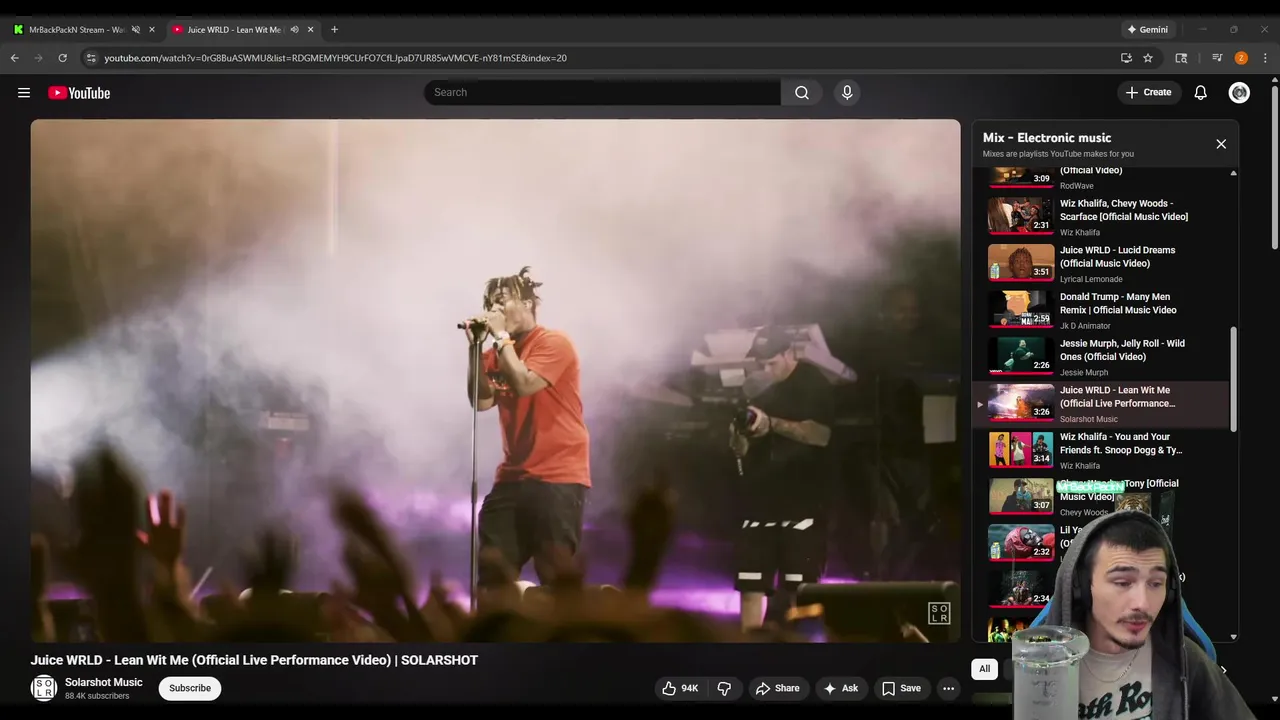
Task: Go back with the browser back arrow
Action: (x=15, y=58)
